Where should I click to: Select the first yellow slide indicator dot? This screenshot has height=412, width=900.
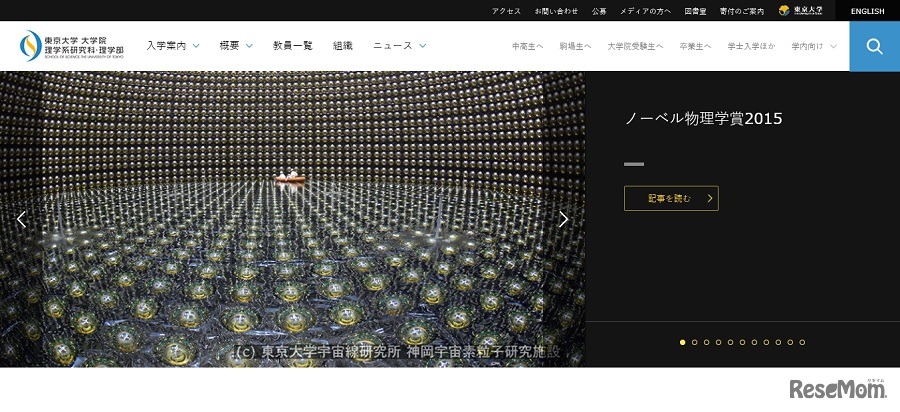(x=682, y=343)
